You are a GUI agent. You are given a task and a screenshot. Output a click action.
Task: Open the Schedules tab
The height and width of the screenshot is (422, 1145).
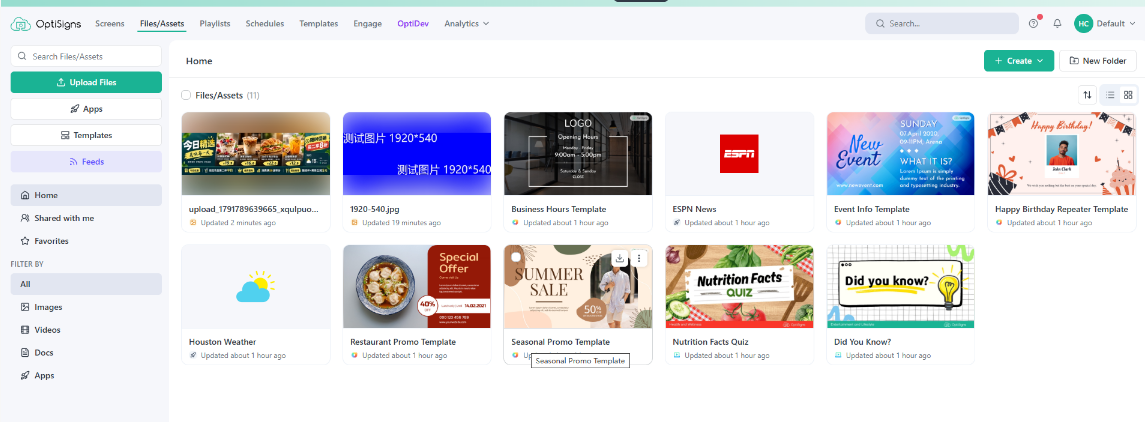coord(265,23)
